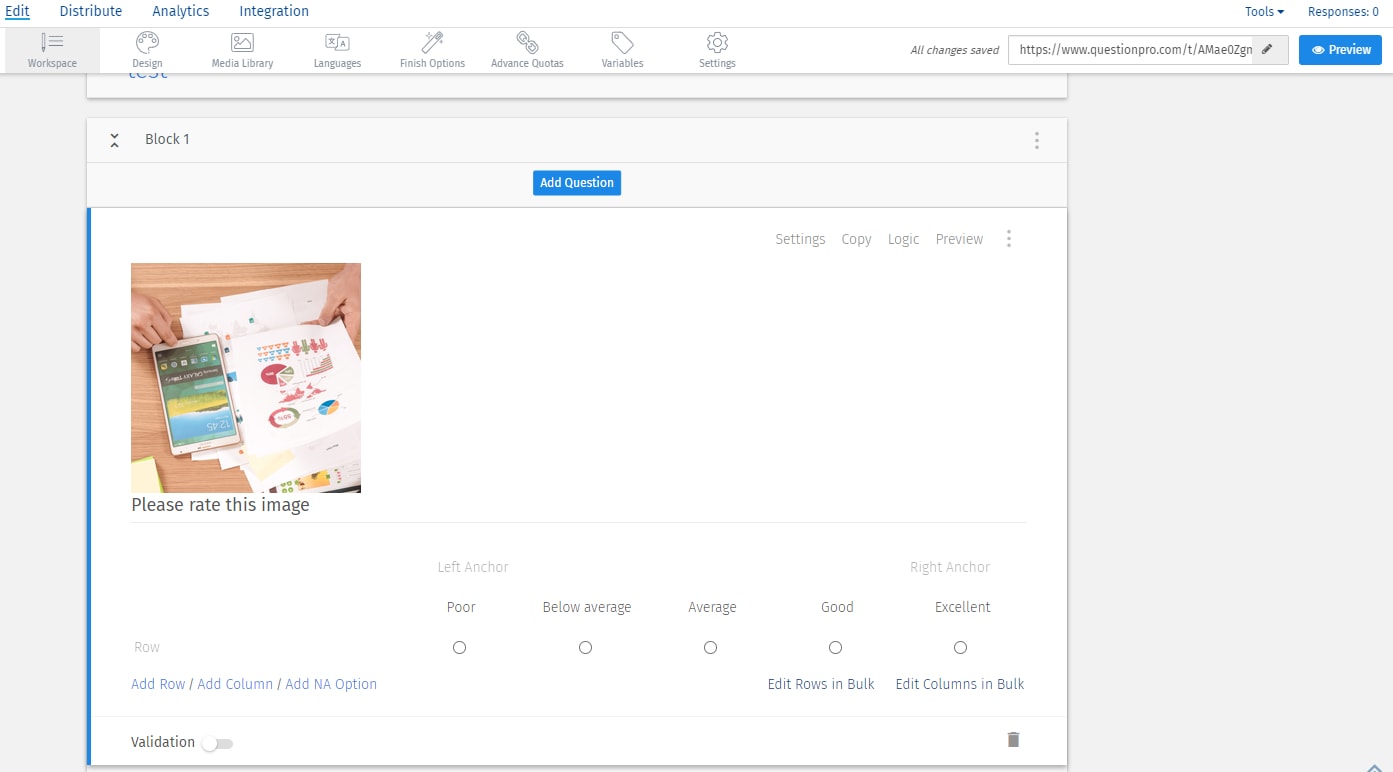Open the Media Library

point(241,49)
